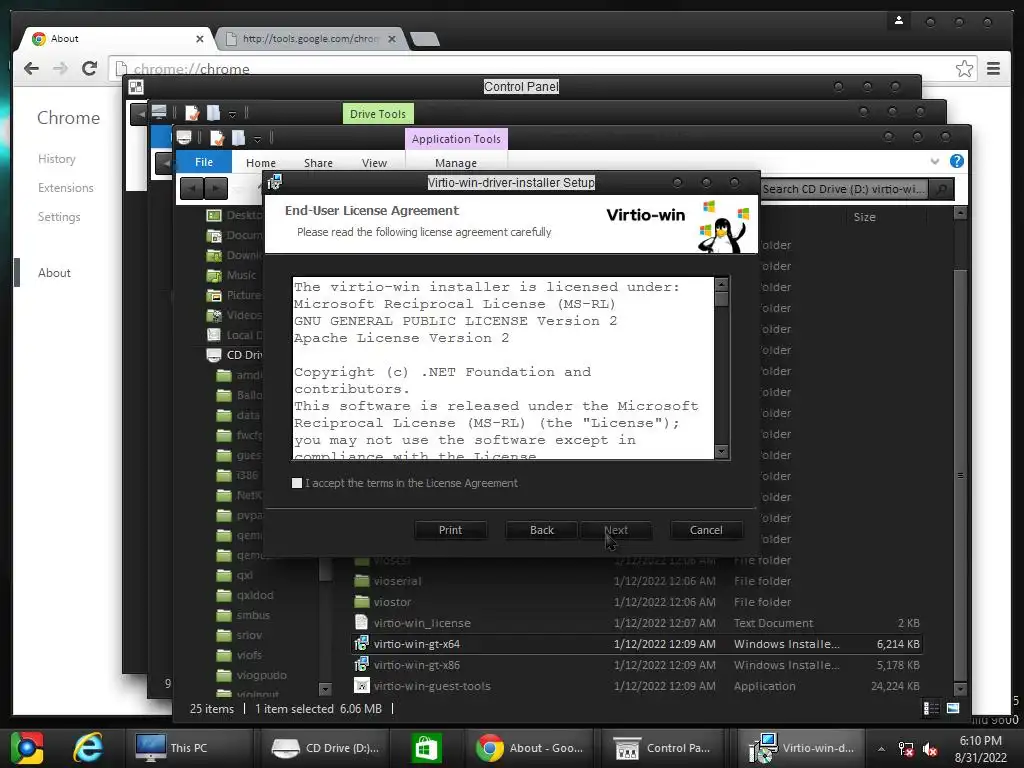This screenshot has width=1024, height=768.
Task: Open the Manage ribbon tab
Action: tap(456, 163)
